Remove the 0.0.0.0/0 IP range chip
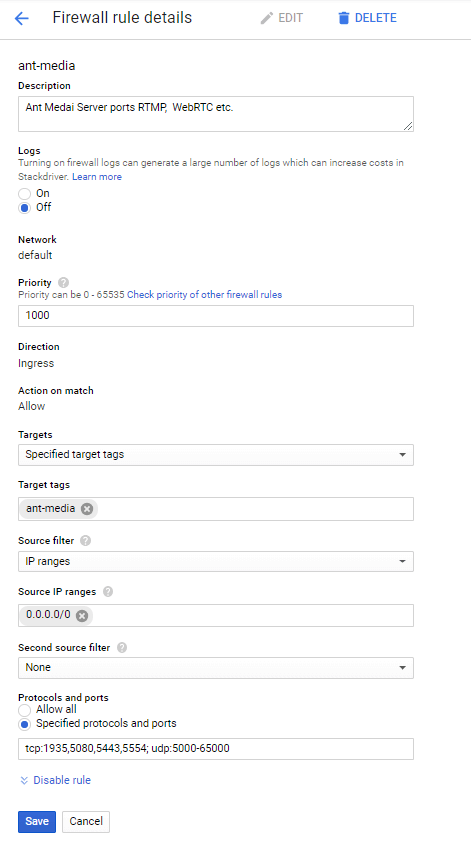This screenshot has height=844, width=471. (82, 615)
